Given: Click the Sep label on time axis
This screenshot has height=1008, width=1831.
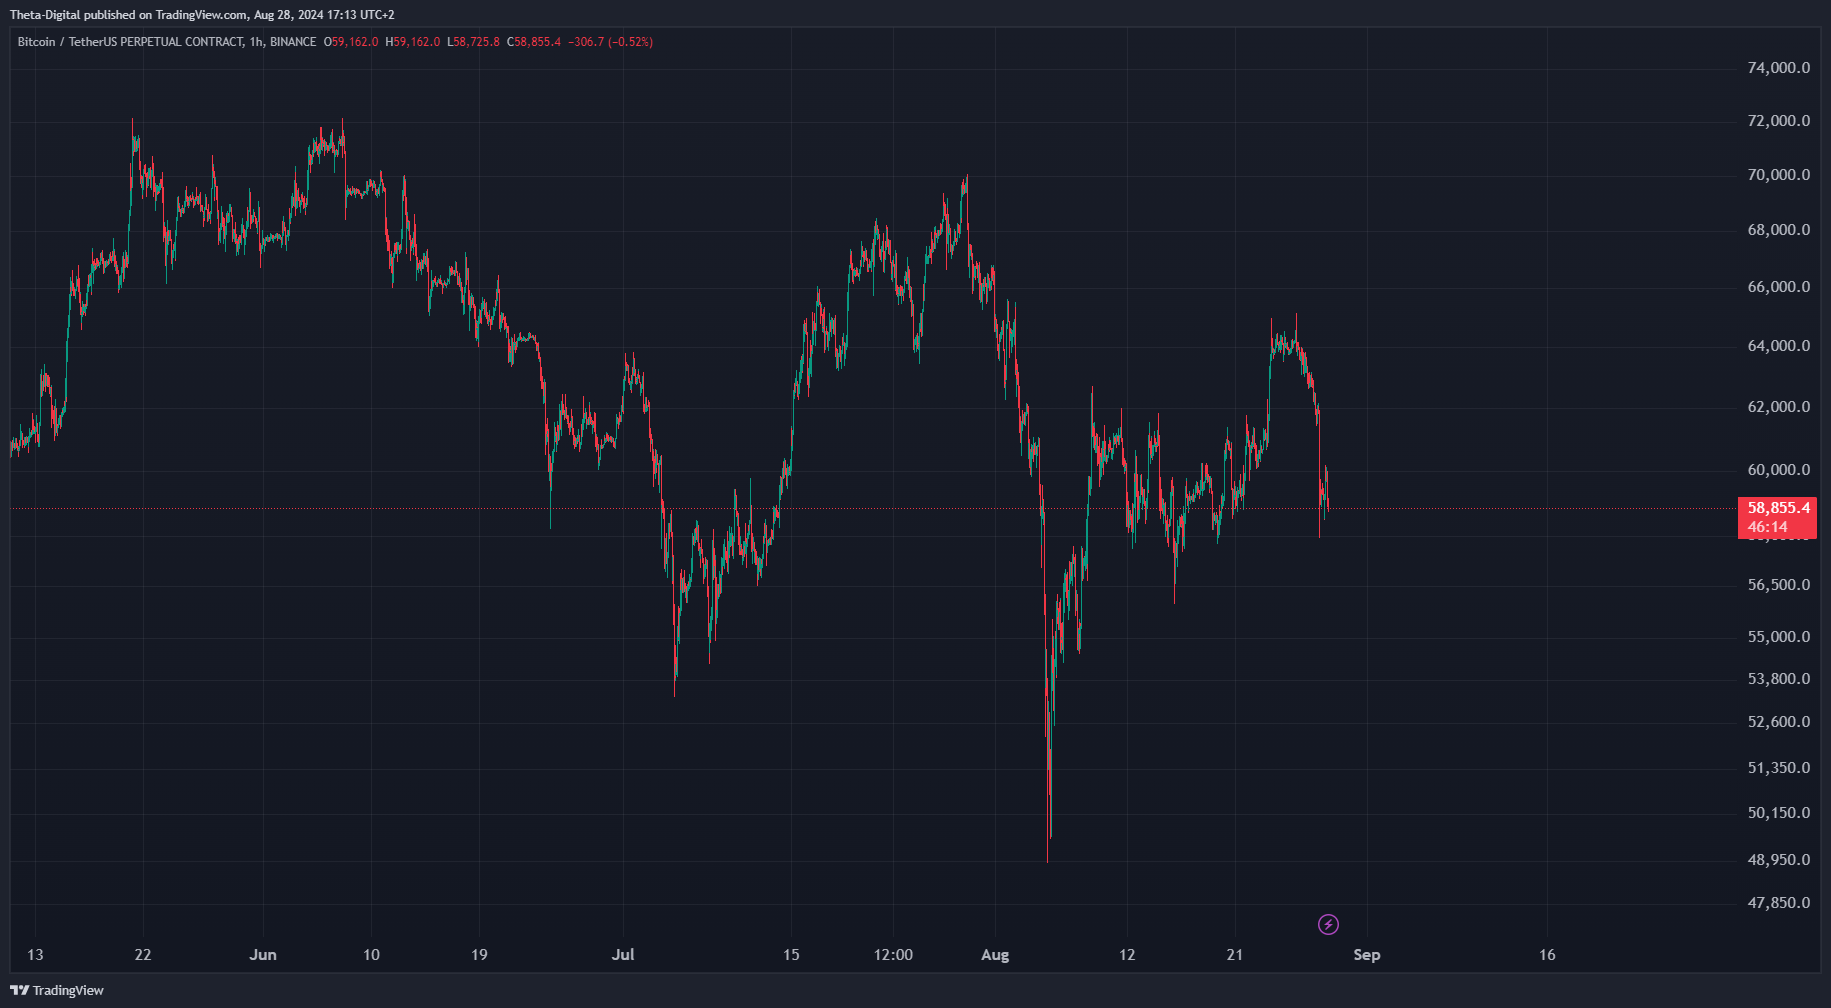Looking at the screenshot, I should point(1367,955).
